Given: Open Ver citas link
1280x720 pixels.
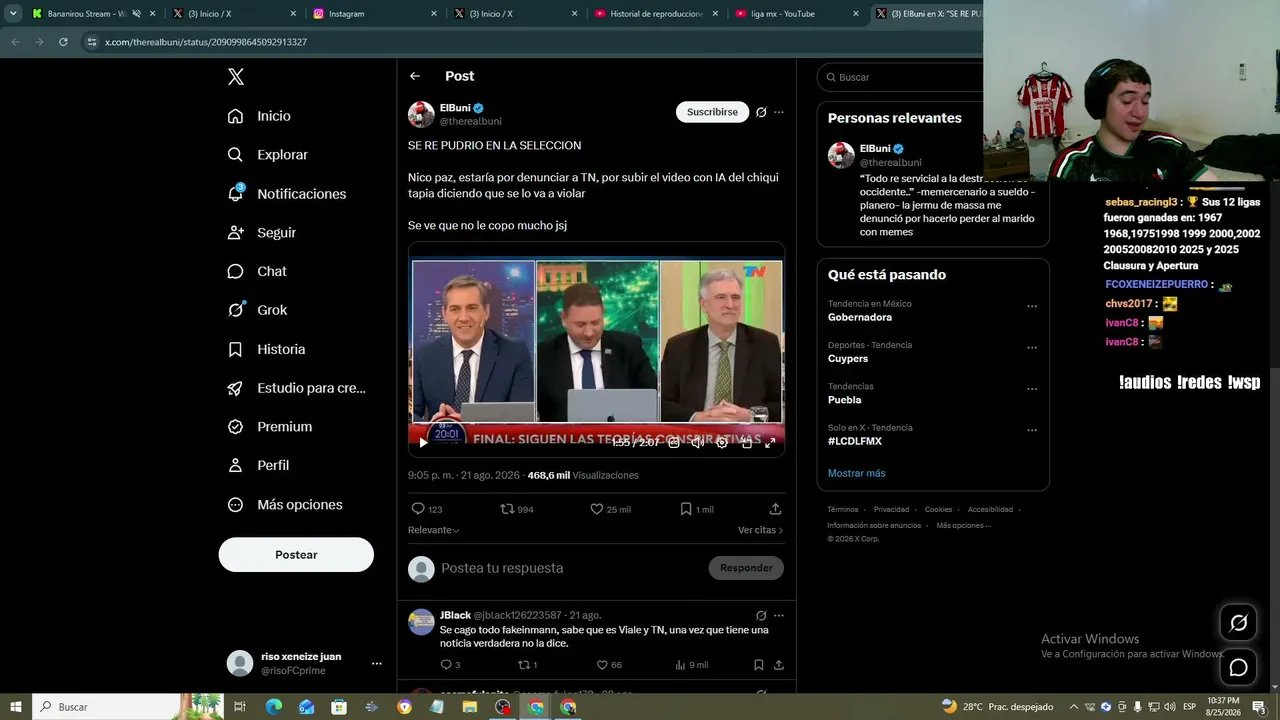Looking at the screenshot, I should click(761, 530).
